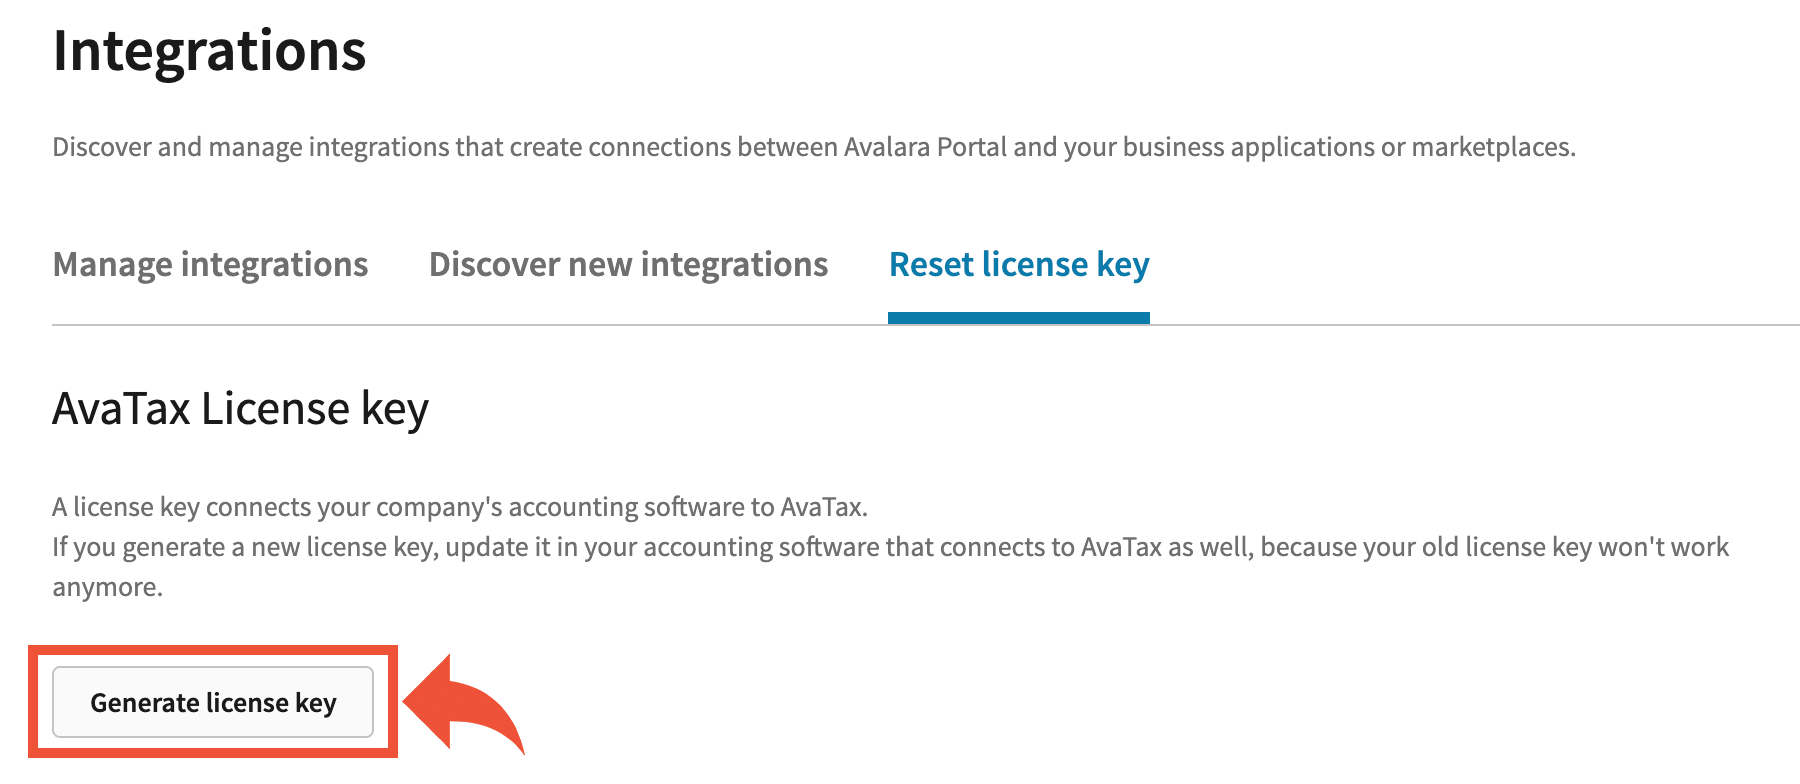Click the words 'Avalara Portal' in the description
The image size is (1800, 784).
tap(925, 148)
